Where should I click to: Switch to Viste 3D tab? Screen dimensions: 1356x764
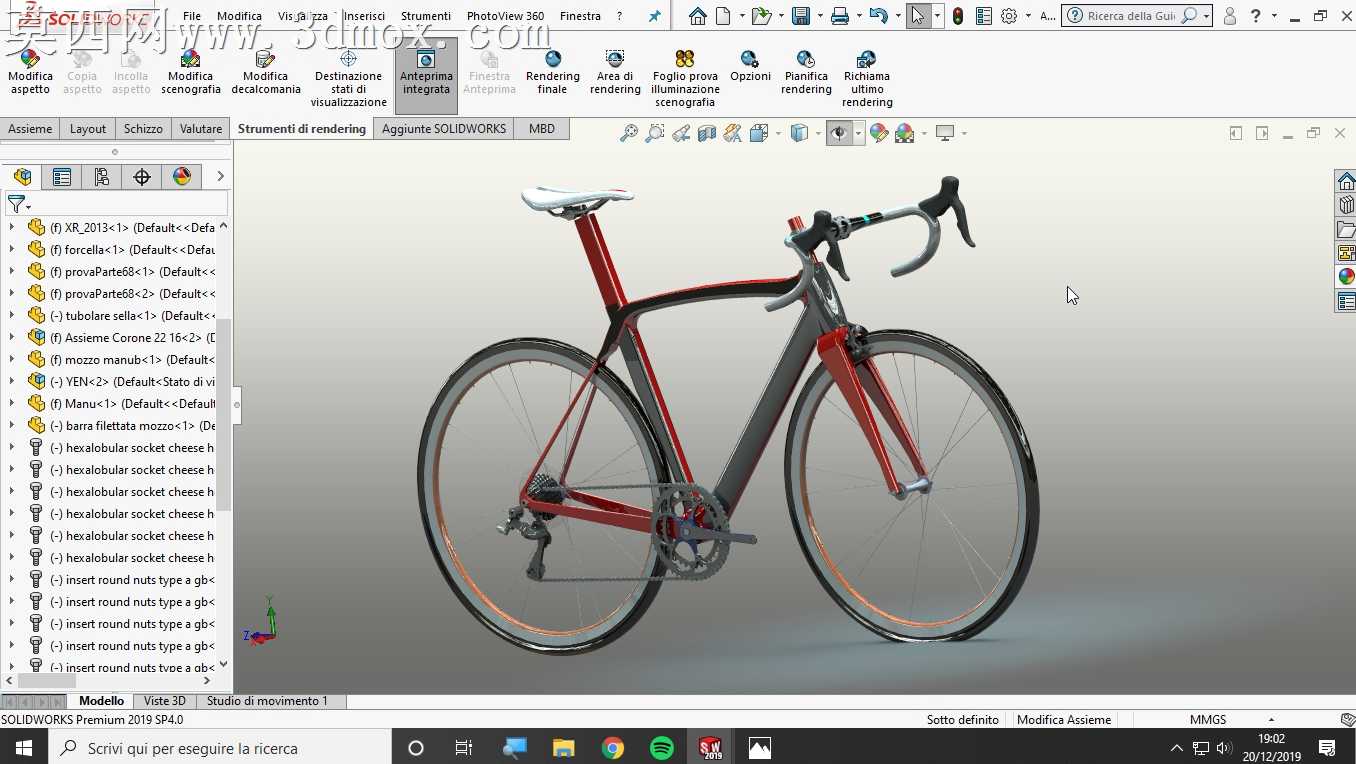165,701
